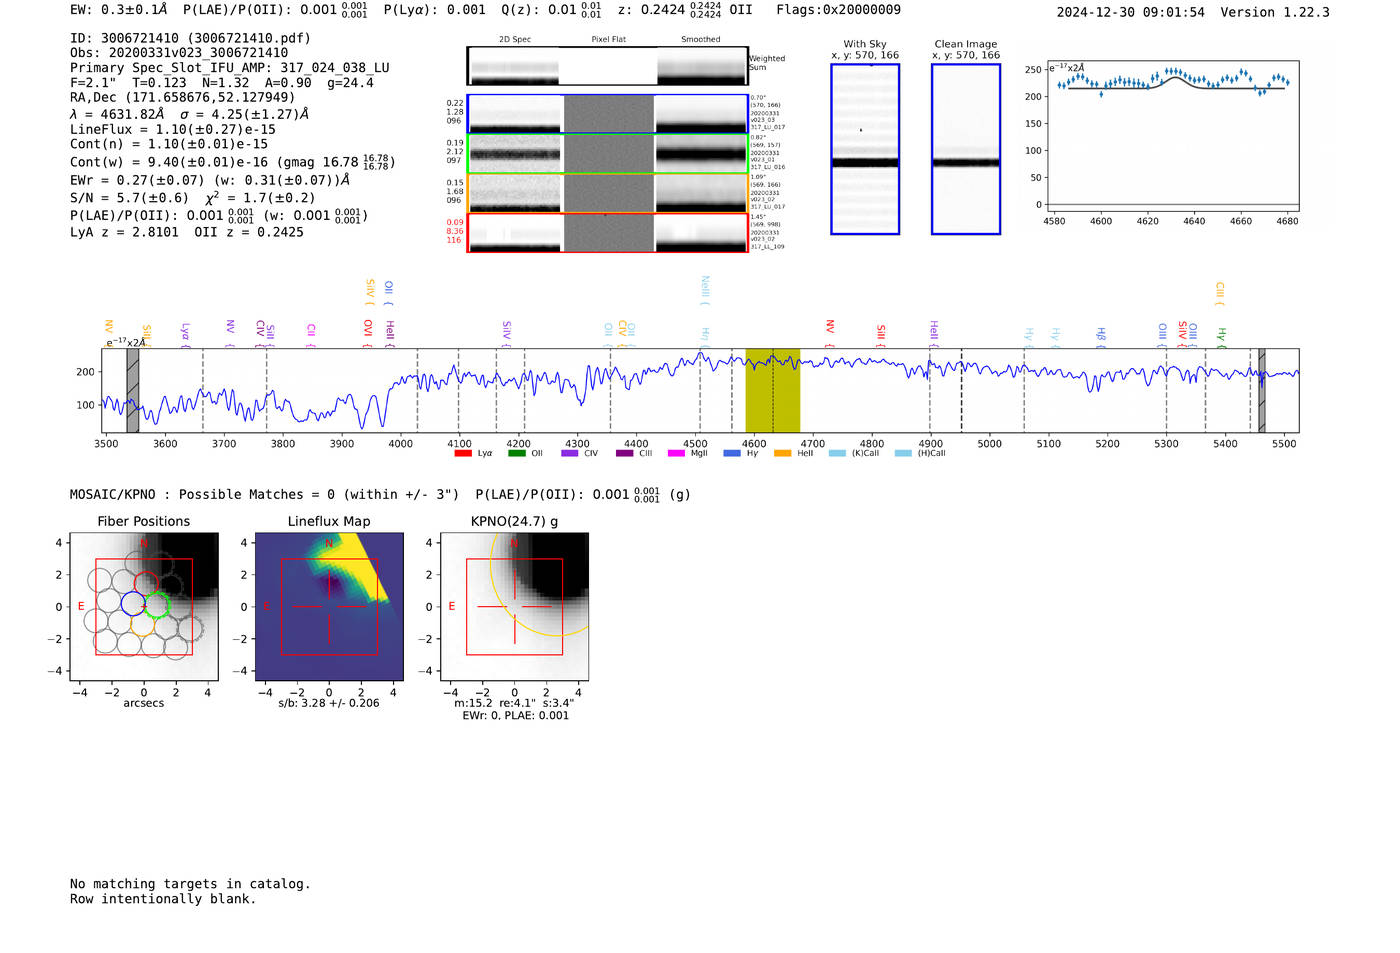This screenshot has height=953, width=1400.
Task: Click the With Sky cutout image
Action: [x=865, y=149]
